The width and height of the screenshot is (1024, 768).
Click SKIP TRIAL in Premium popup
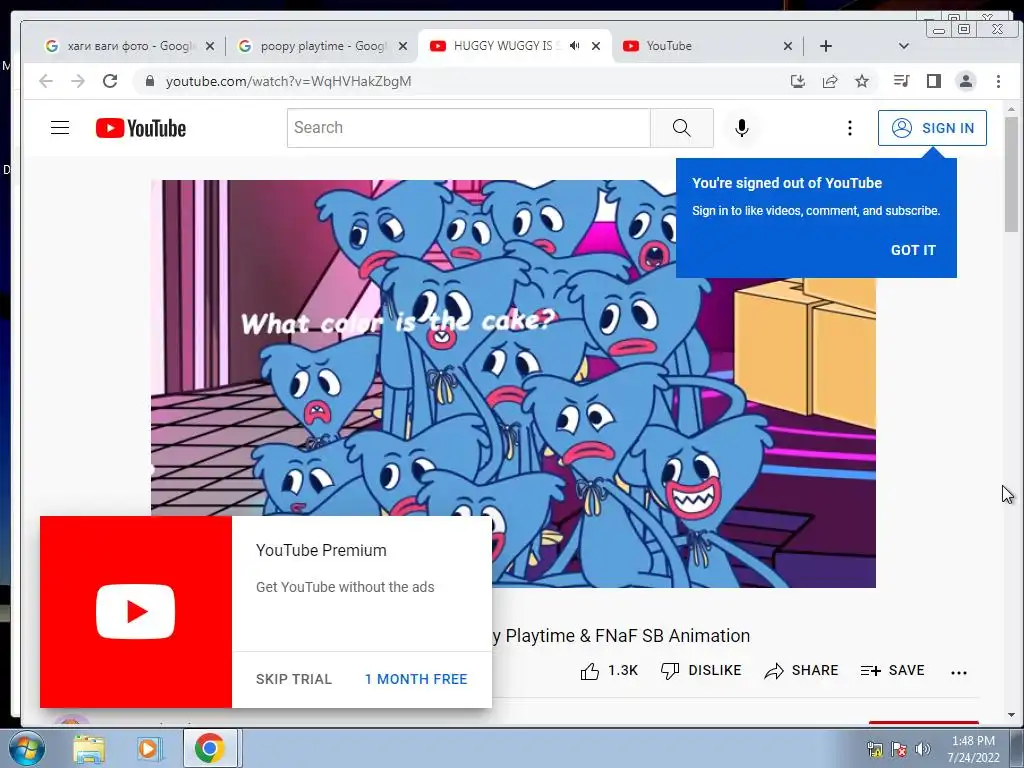294,679
